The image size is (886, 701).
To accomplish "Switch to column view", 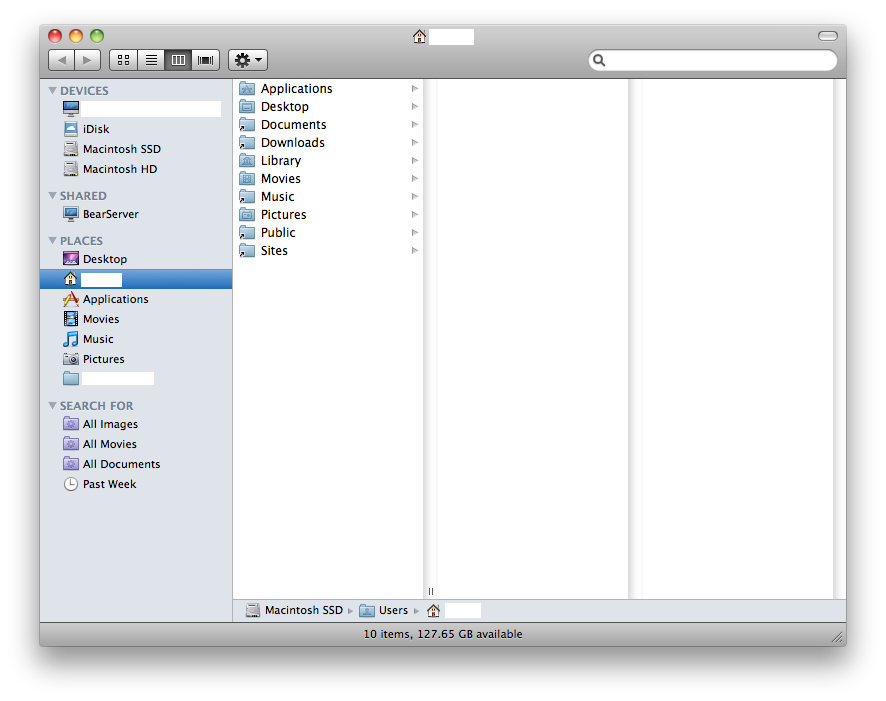I will point(178,60).
